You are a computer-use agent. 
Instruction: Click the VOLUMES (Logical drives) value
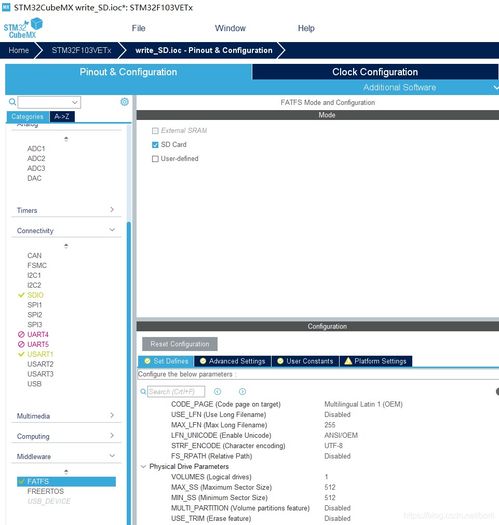coord(326,477)
